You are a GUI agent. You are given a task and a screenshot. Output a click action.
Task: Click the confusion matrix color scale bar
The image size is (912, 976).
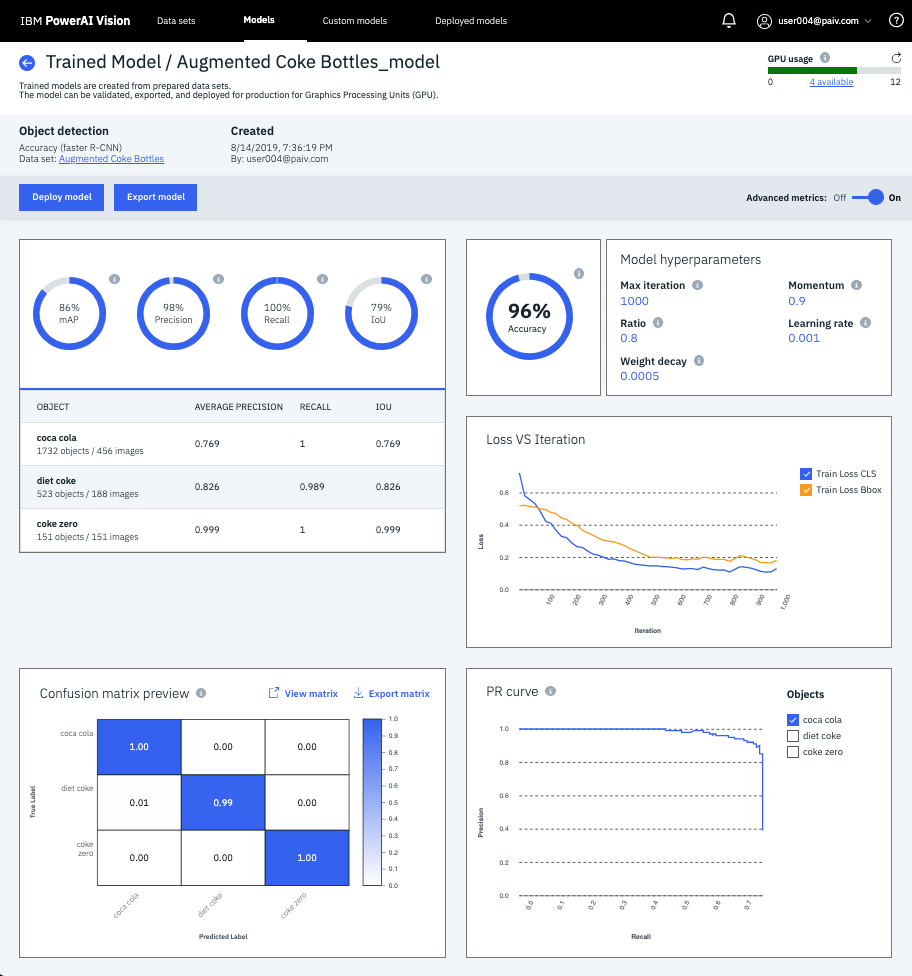[372, 802]
